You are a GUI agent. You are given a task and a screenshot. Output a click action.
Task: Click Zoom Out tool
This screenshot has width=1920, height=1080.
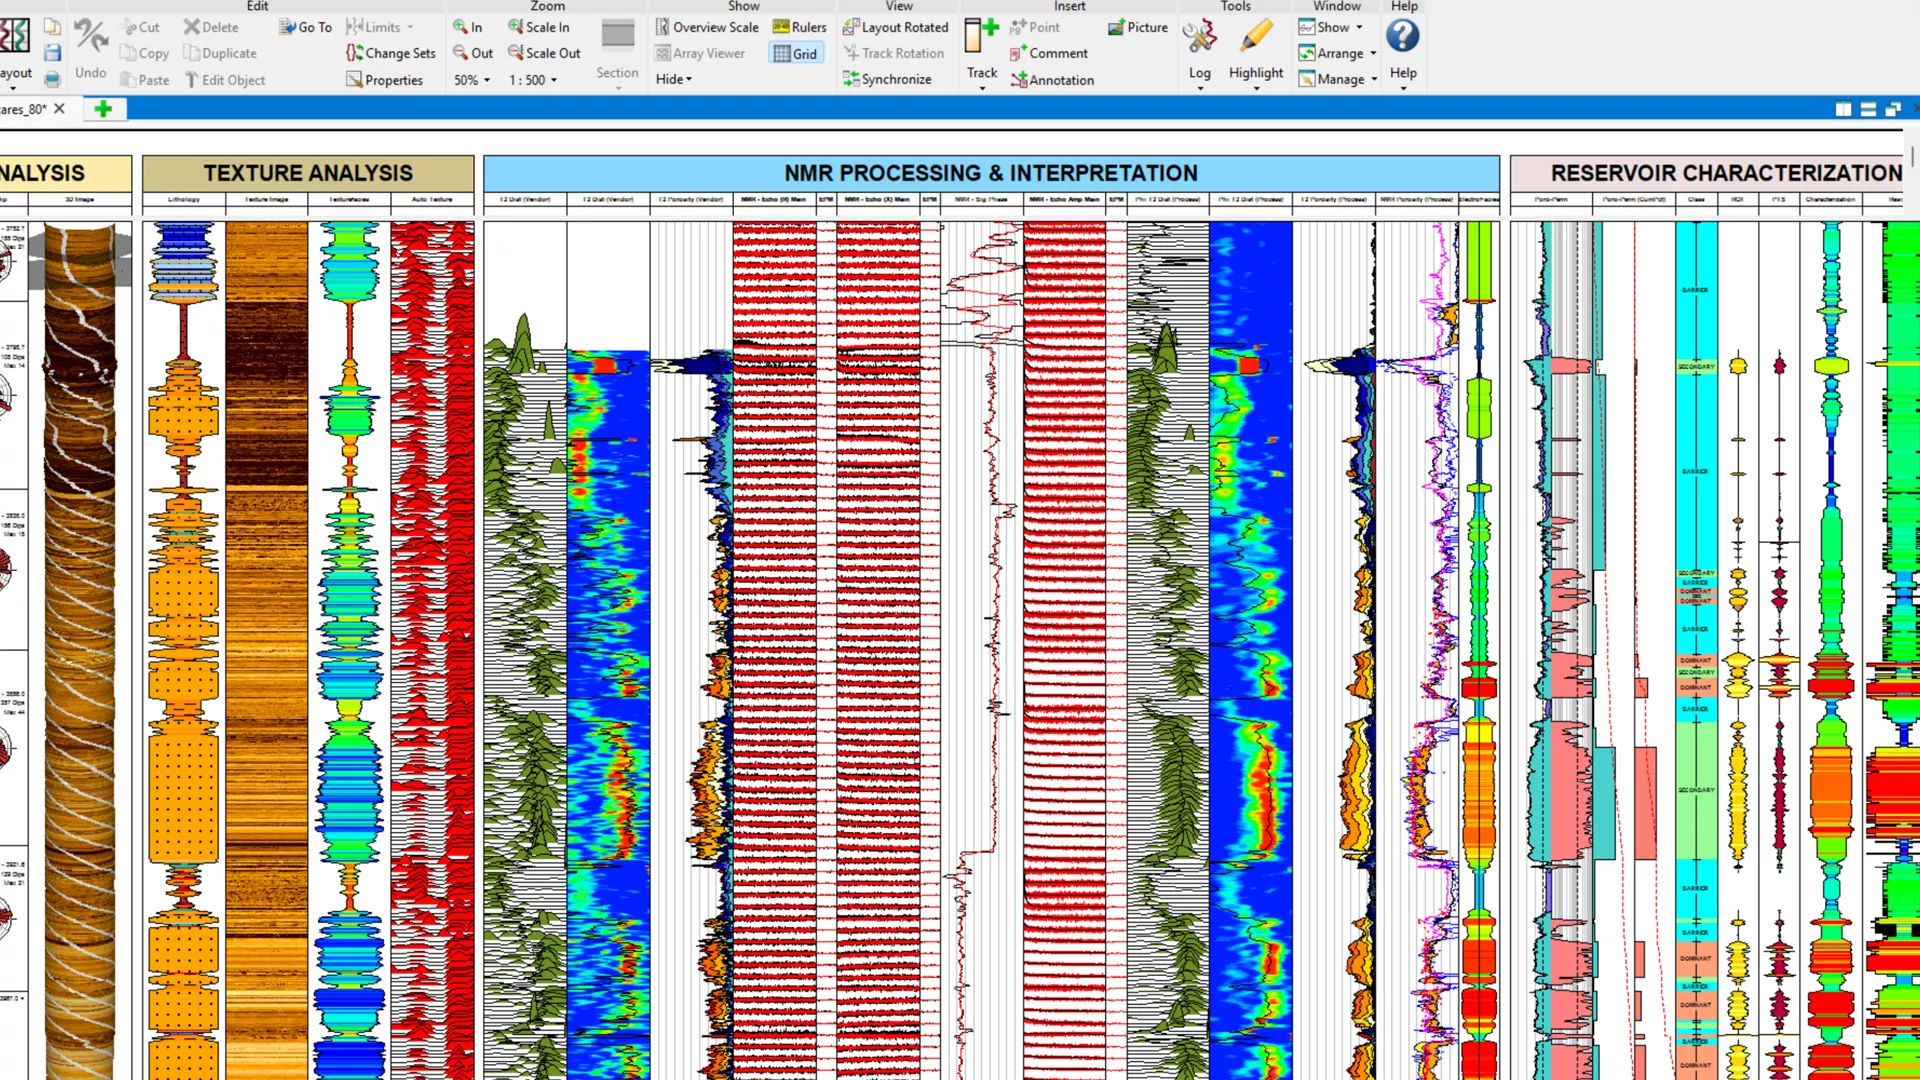(472, 53)
